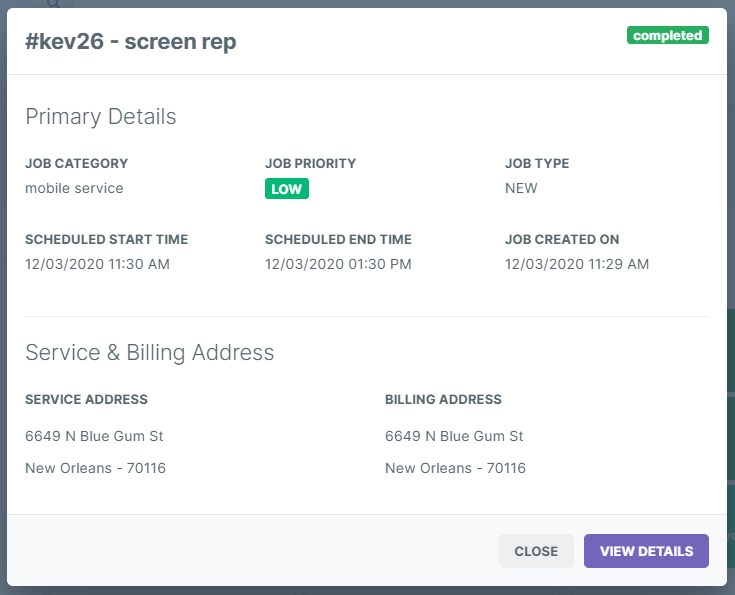
Task: Click the LOW job priority badge
Action: tap(286, 189)
